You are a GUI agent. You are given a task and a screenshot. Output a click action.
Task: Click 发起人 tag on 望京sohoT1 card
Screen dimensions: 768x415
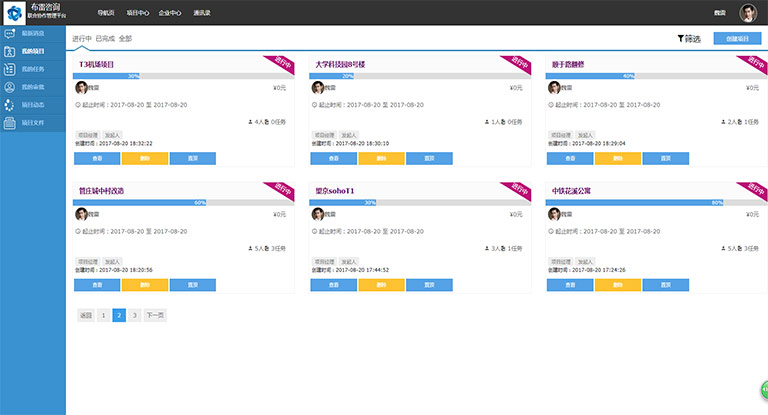tap(349, 262)
